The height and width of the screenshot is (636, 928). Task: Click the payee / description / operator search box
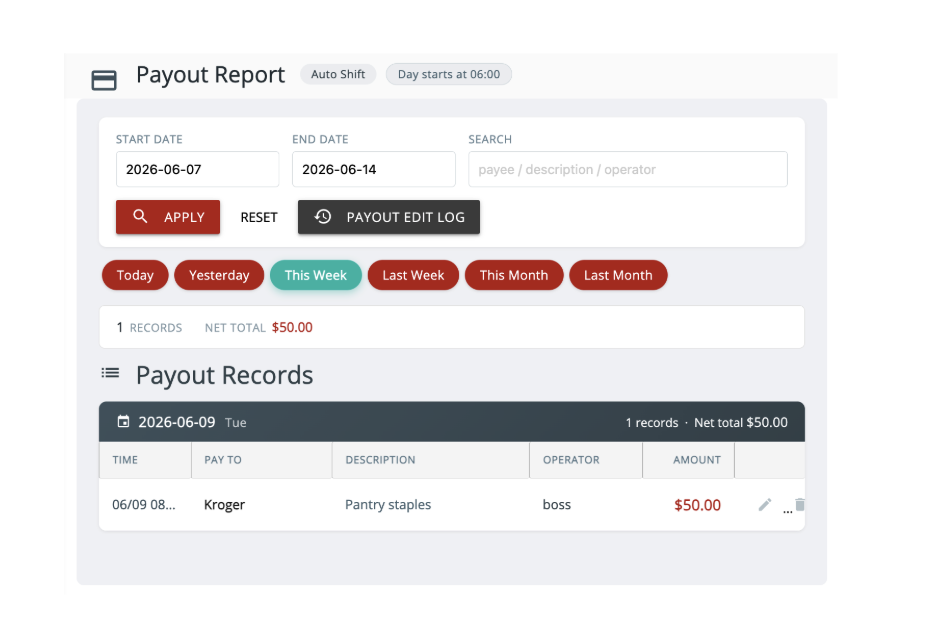pos(627,169)
